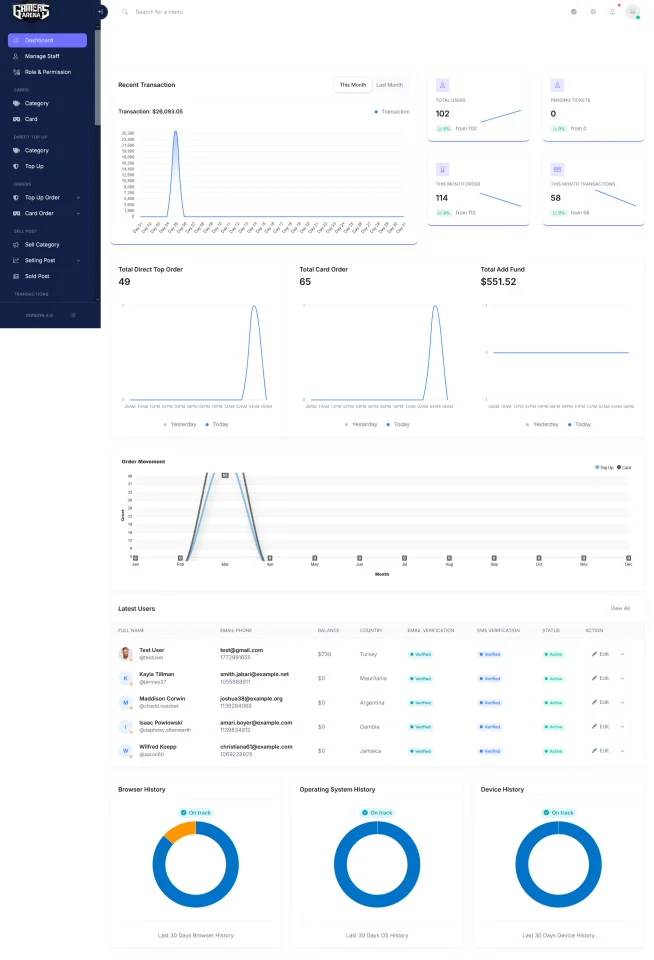654x960 pixels.
Task: Click the gear icon in top header
Action: 593,12
